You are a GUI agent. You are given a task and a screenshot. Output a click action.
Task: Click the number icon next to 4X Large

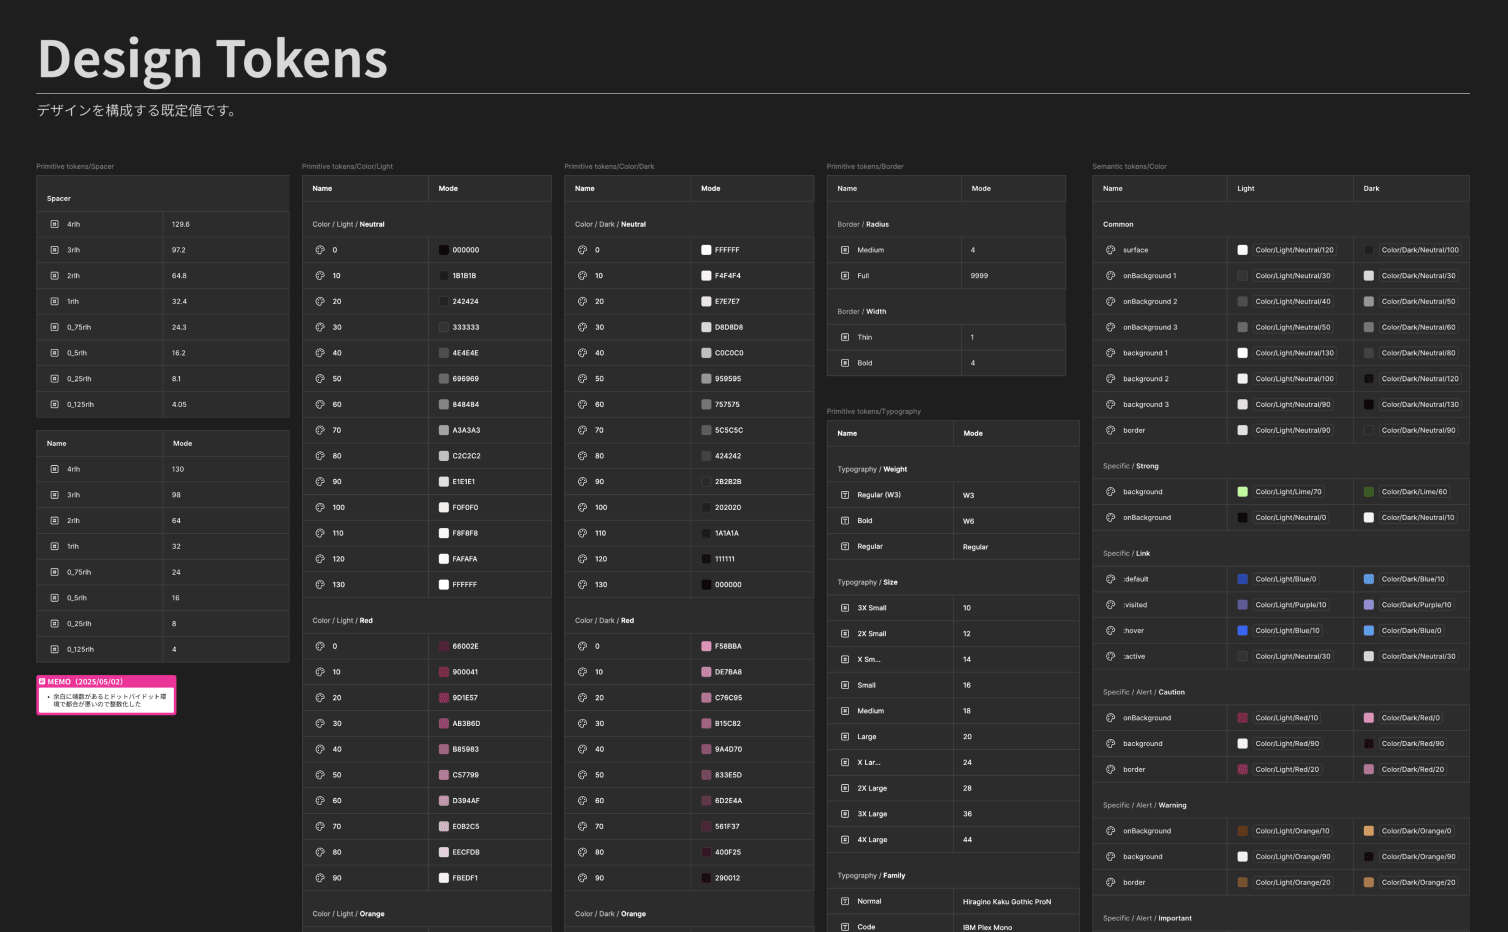(x=845, y=840)
